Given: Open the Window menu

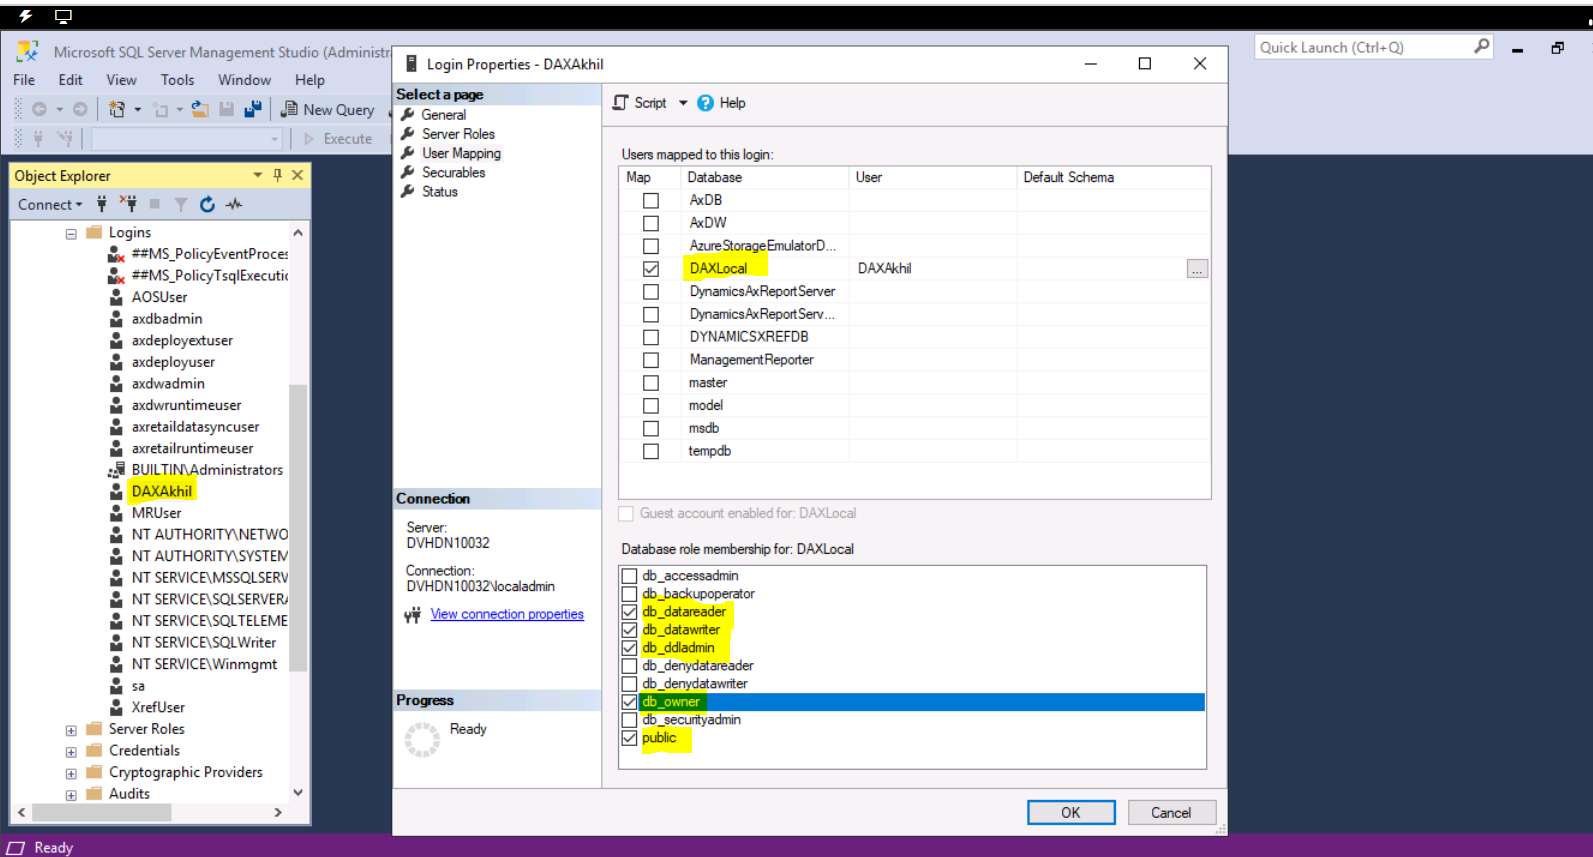Looking at the screenshot, I should pyautogui.click(x=244, y=80).
